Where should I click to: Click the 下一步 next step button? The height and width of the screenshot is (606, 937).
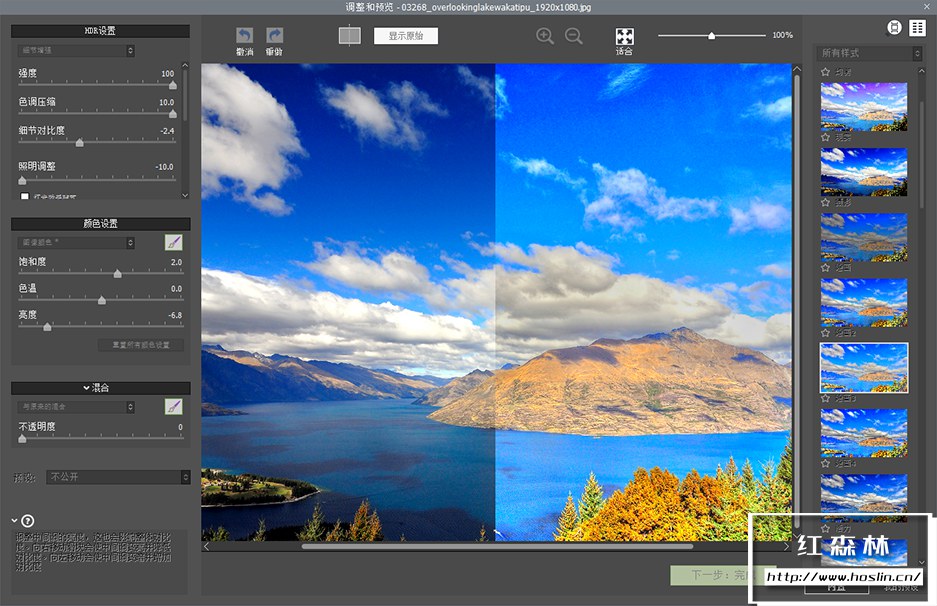[x=723, y=575]
